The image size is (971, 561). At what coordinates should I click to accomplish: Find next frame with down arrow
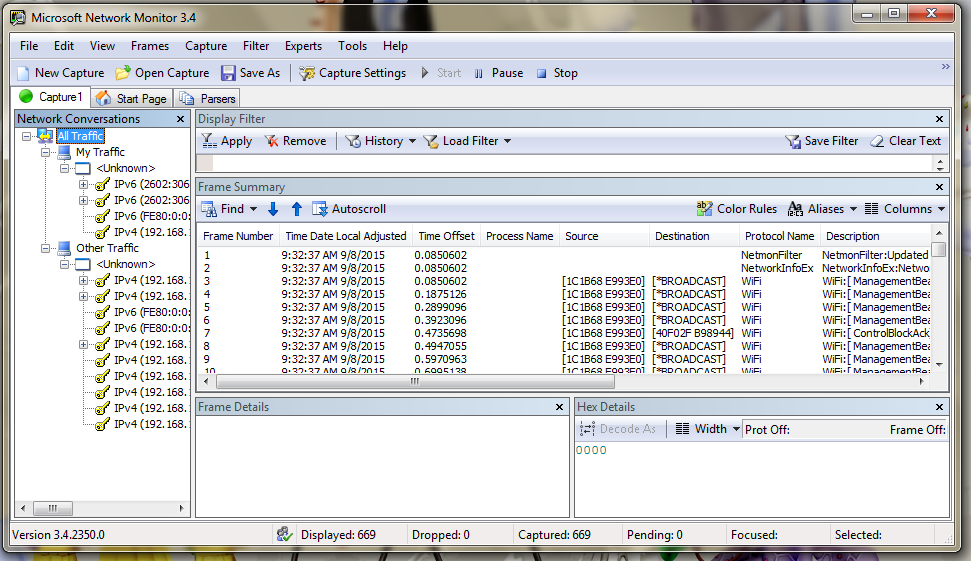pyautogui.click(x=273, y=209)
